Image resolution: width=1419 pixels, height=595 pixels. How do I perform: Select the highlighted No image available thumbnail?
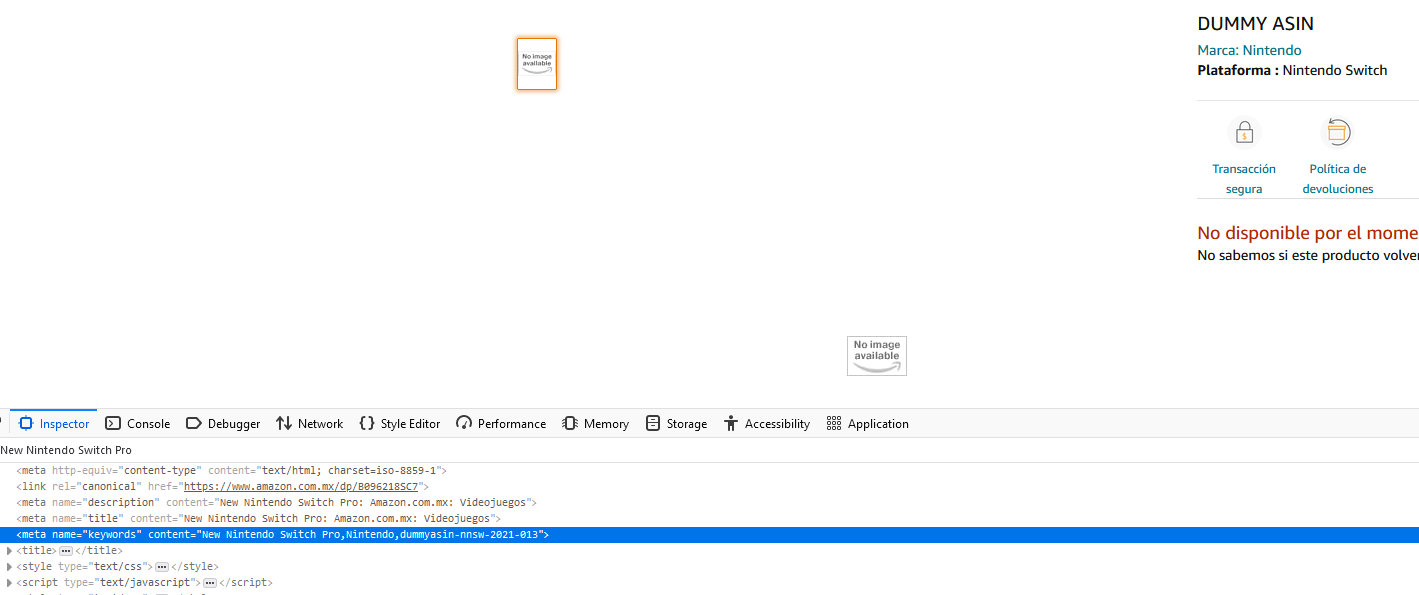pyautogui.click(x=537, y=64)
